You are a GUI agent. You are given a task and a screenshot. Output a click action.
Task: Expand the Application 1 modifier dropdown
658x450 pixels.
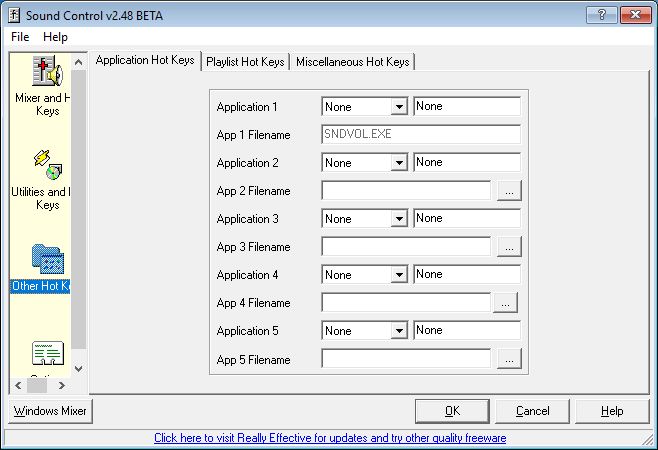399,107
